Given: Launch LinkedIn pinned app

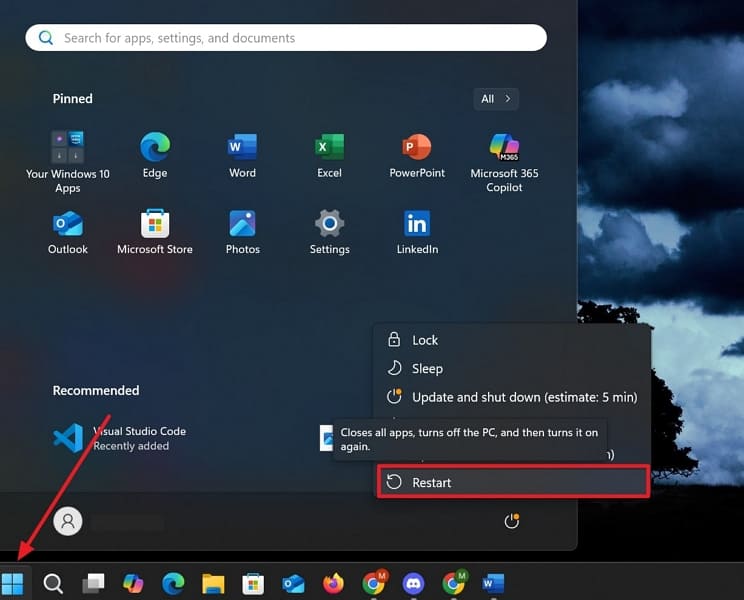Looking at the screenshot, I should click(417, 232).
